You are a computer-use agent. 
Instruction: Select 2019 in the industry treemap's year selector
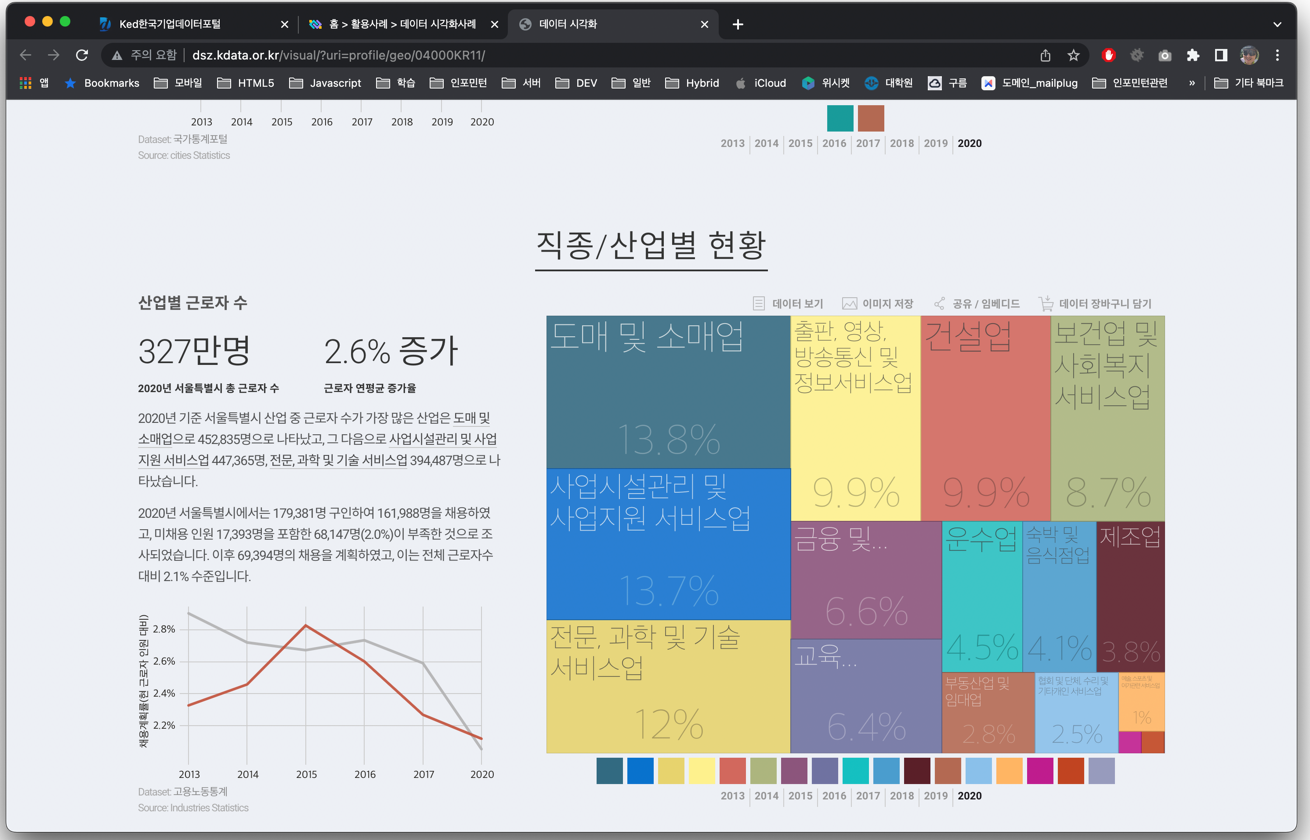[935, 796]
